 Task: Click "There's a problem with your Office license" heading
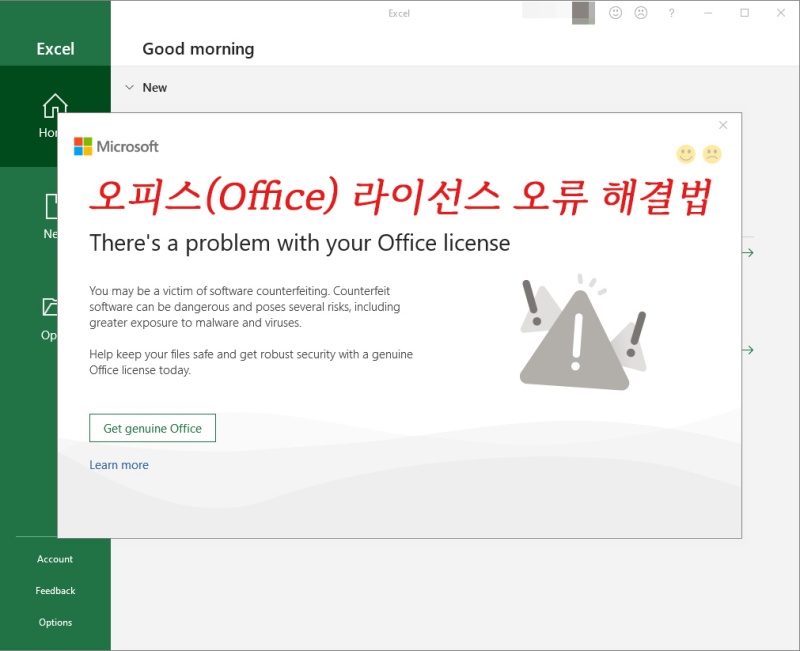pos(300,243)
